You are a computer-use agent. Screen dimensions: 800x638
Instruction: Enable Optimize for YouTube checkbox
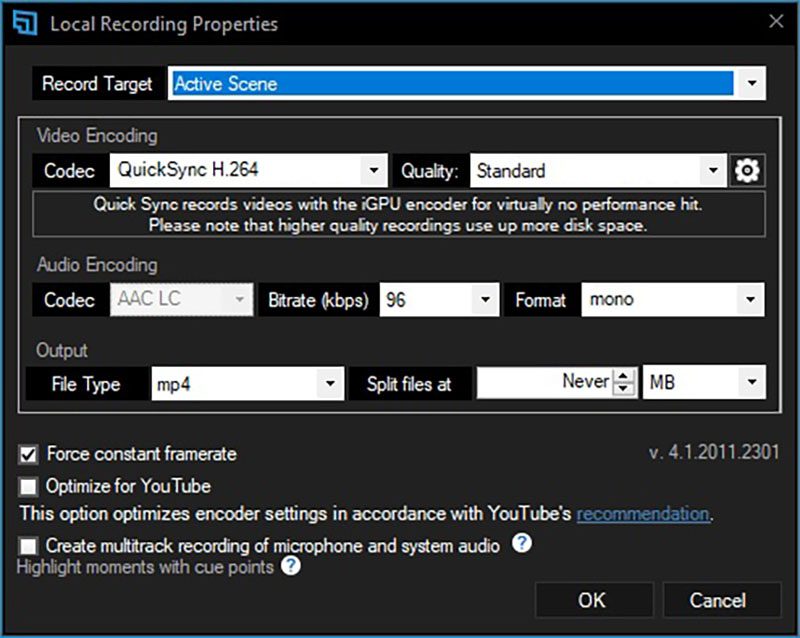coord(28,487)
